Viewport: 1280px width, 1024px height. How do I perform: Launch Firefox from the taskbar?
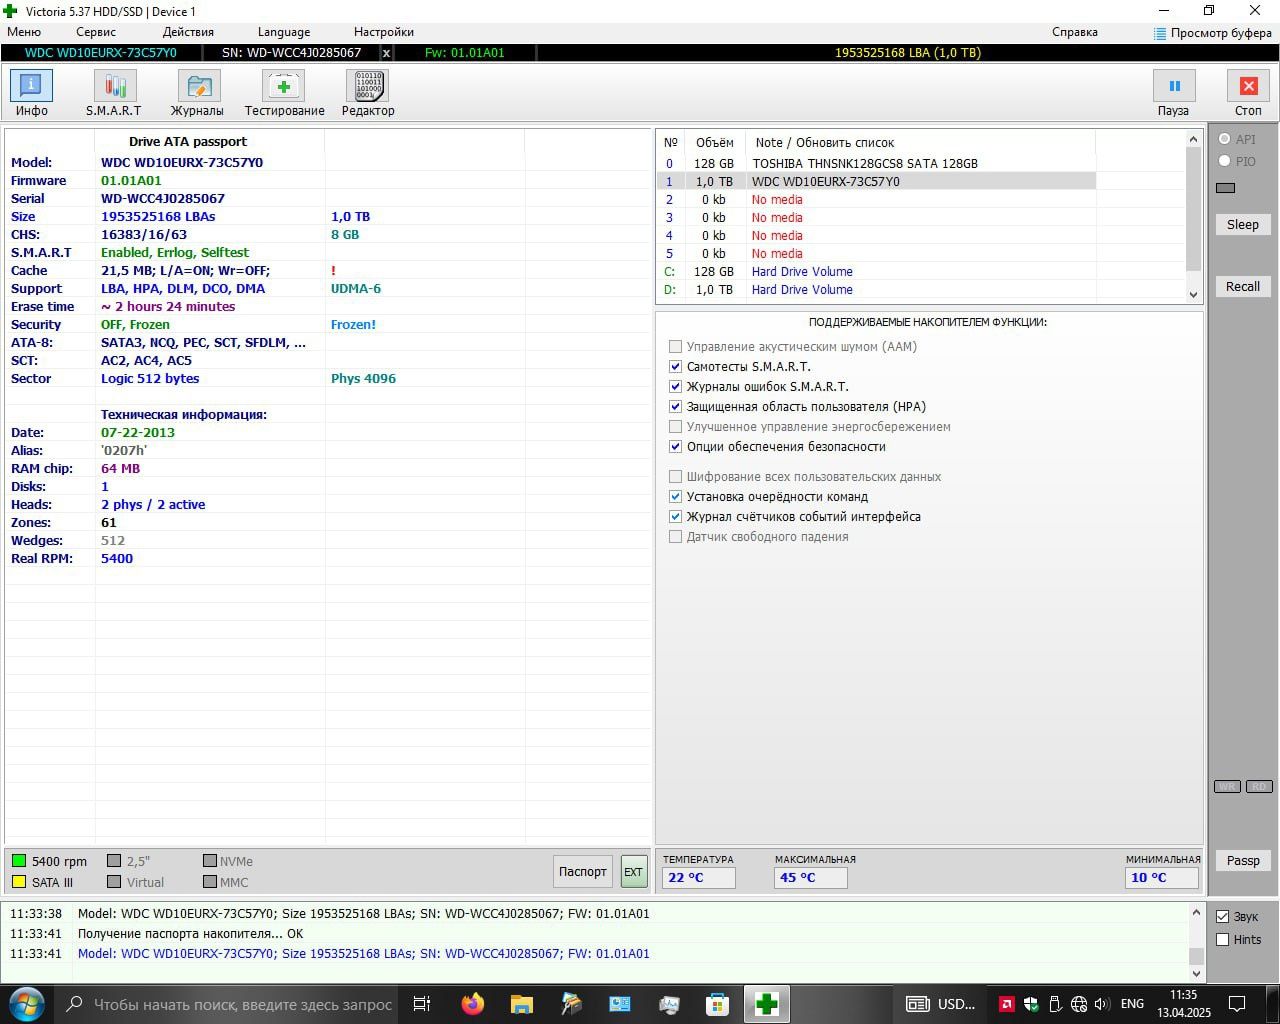click(x=473, y=1004)
